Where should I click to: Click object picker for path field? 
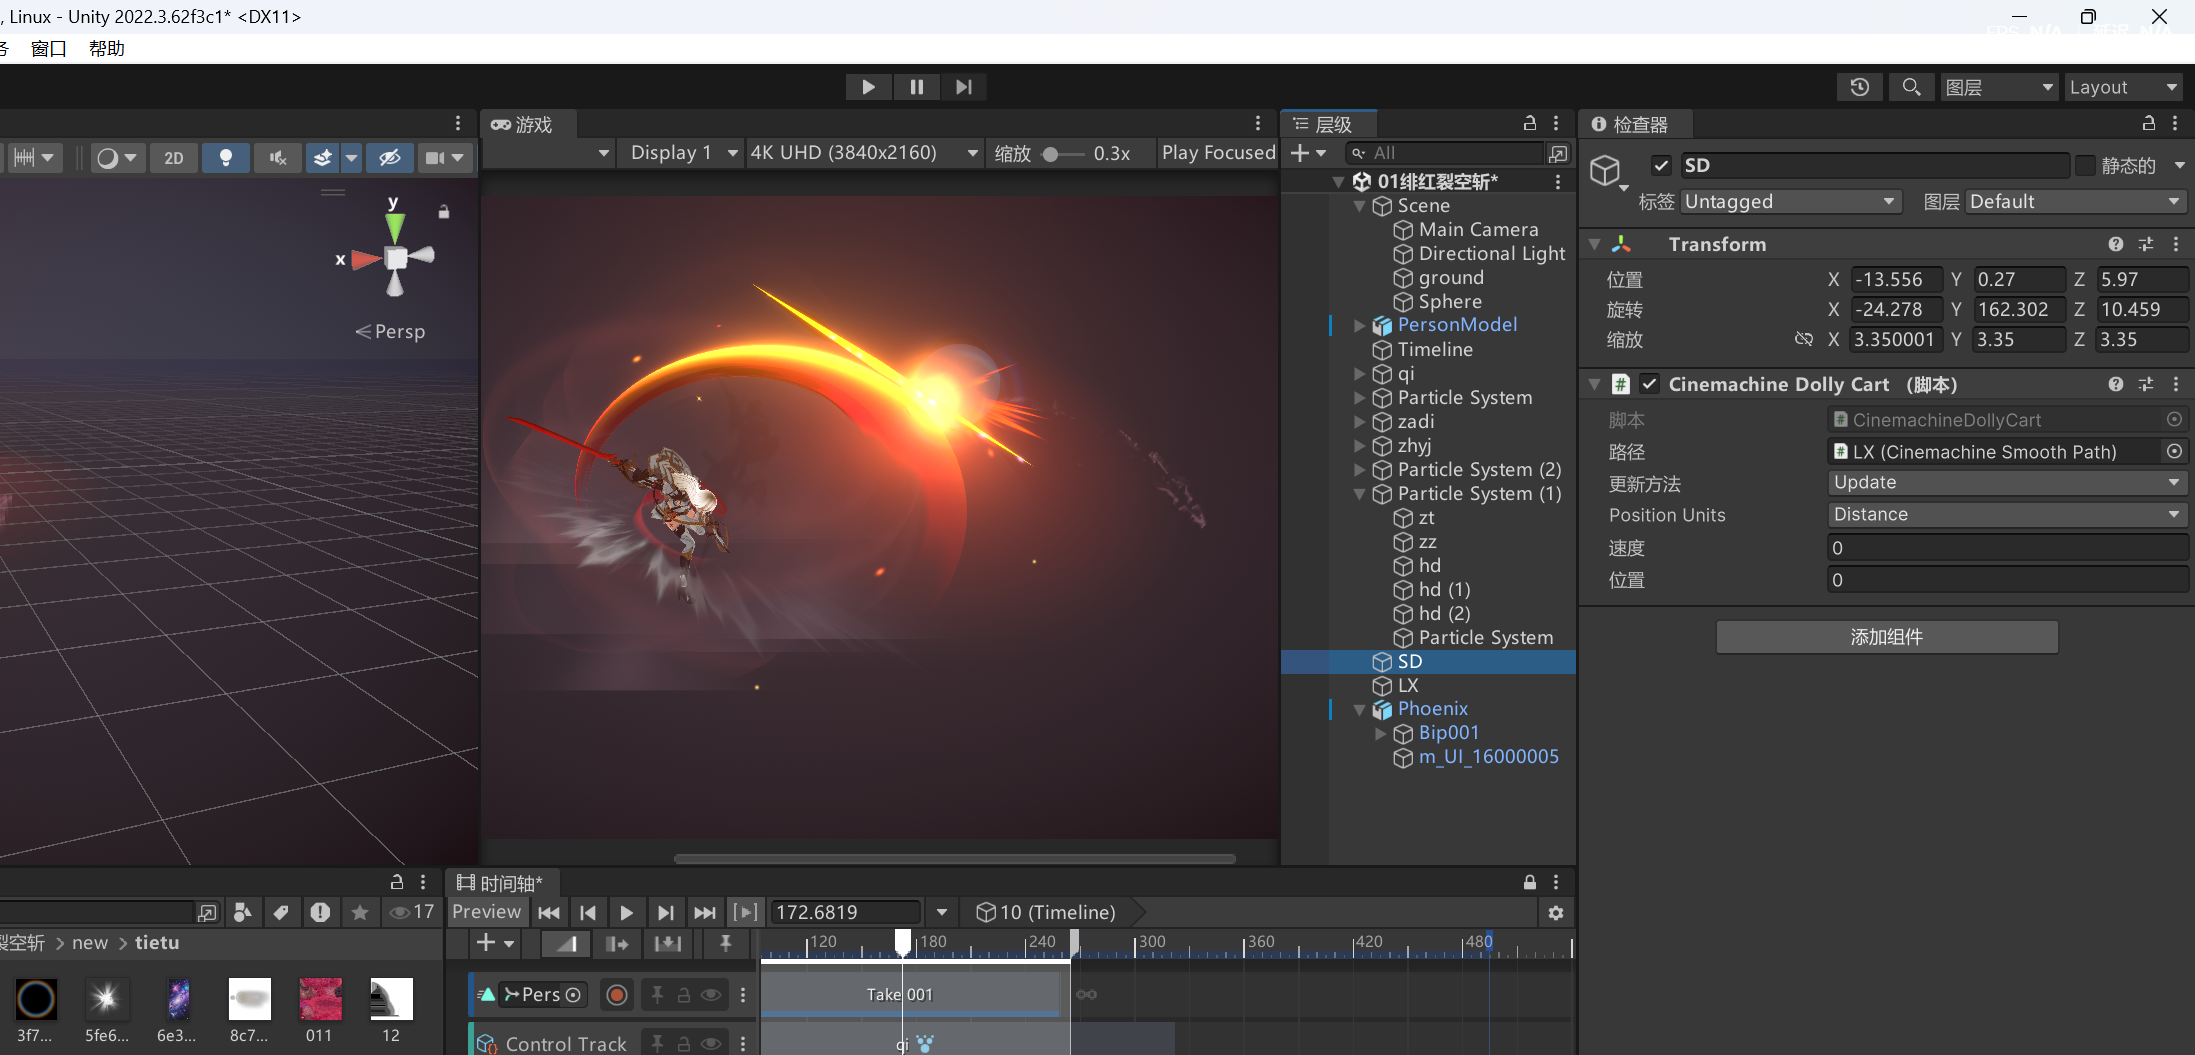pyautogui.click(x=2174, y=452)
